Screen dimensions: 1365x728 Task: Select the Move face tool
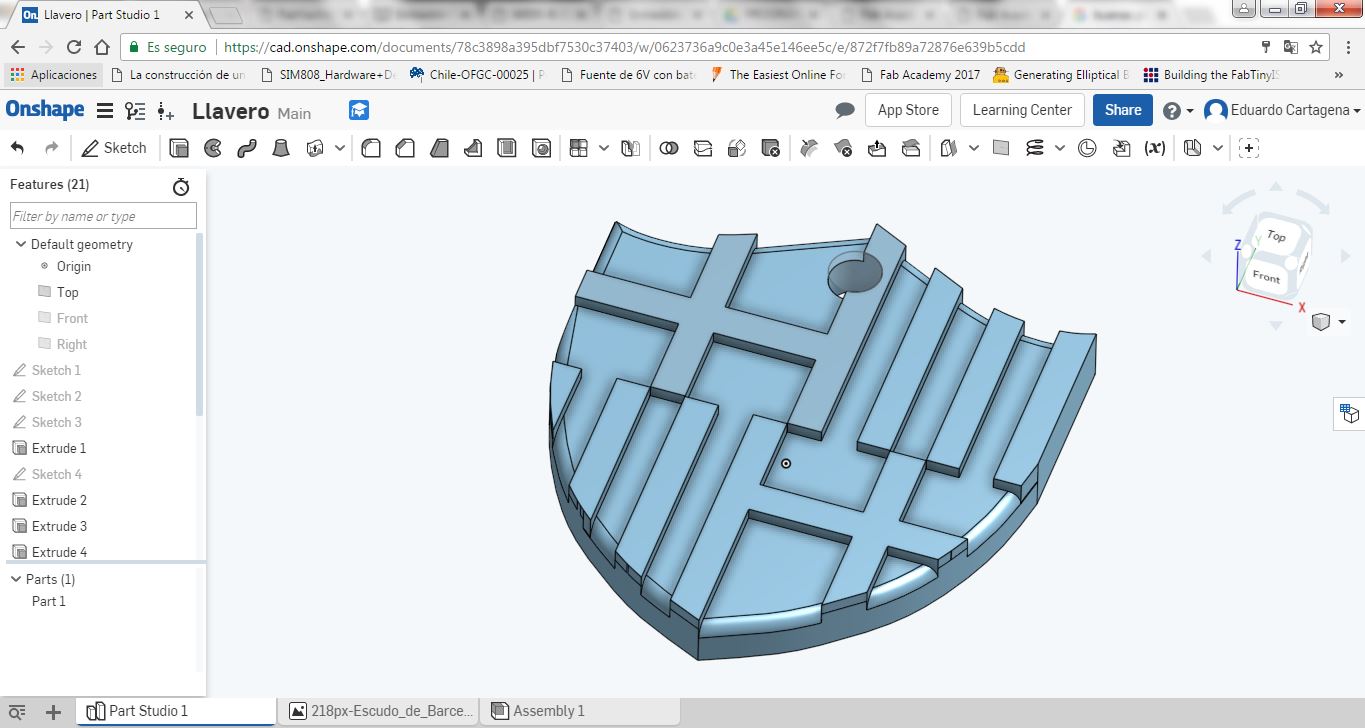(x=877, y=148)
